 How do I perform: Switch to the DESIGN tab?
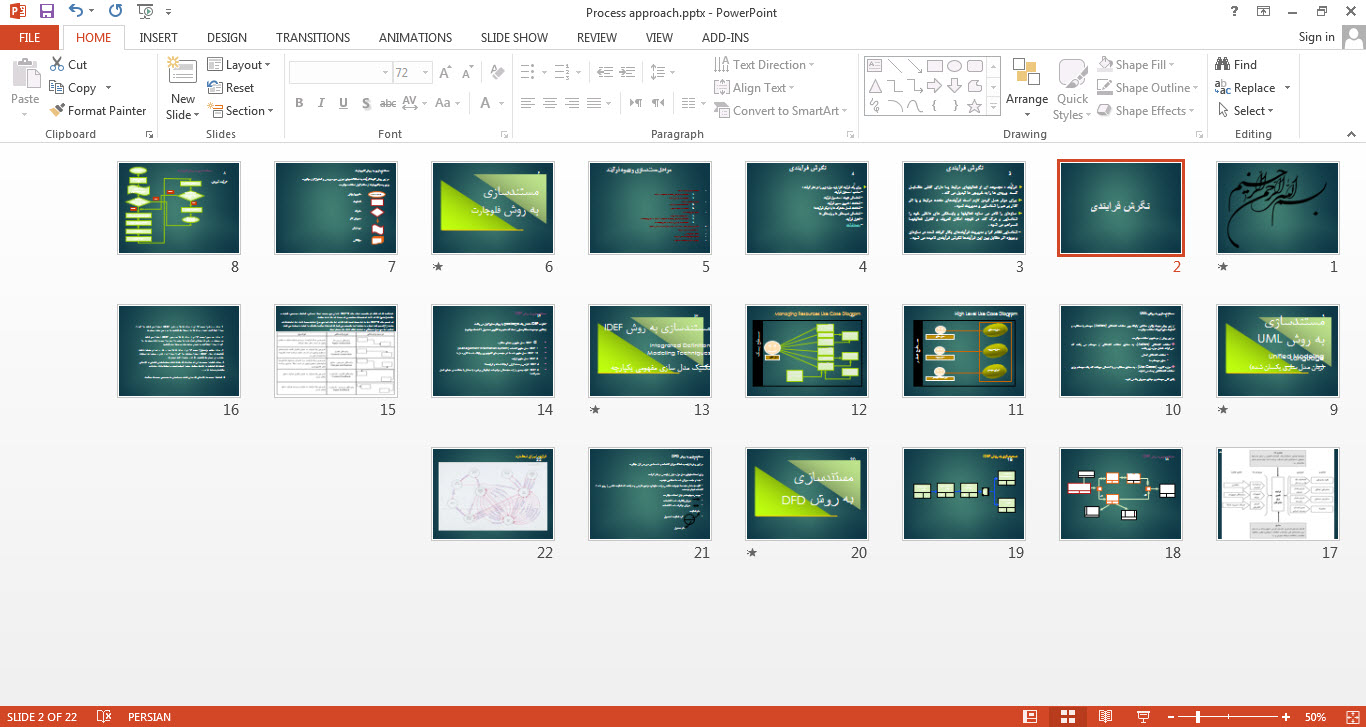point(227,38)
